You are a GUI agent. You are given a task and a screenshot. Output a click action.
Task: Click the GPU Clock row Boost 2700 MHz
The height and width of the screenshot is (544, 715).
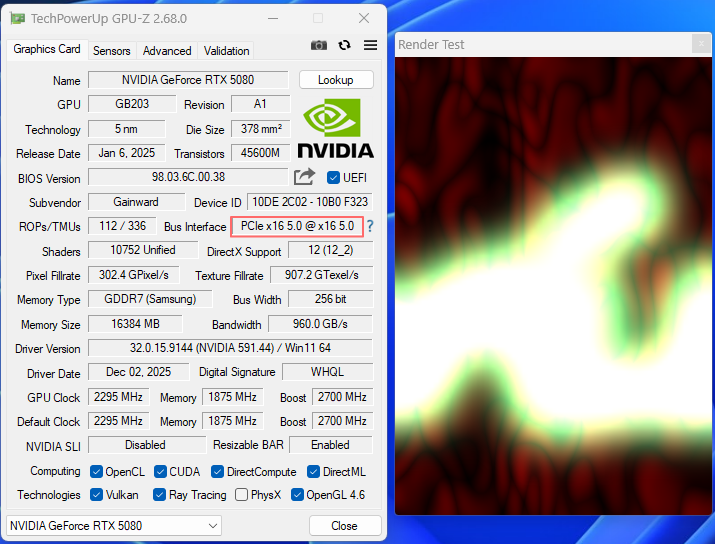pyautogui.click(x=342, y=397)
